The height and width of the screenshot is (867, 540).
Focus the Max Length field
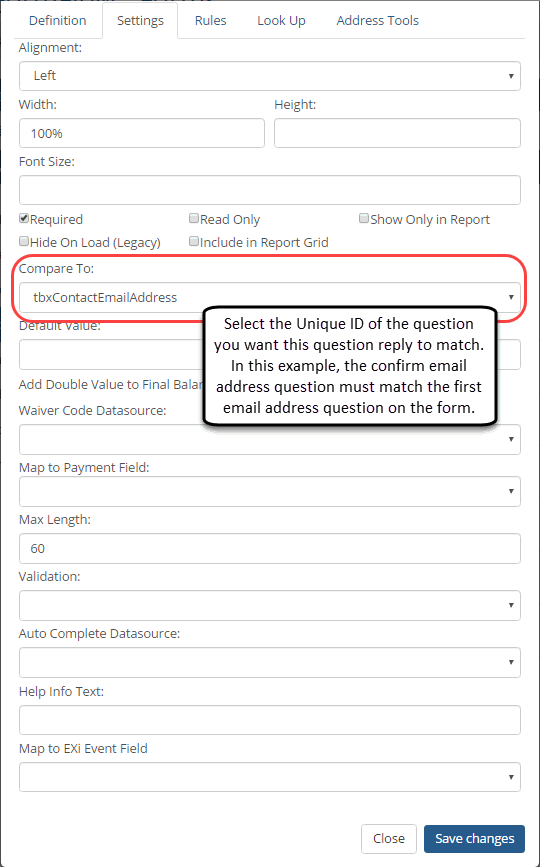[270, 549]
